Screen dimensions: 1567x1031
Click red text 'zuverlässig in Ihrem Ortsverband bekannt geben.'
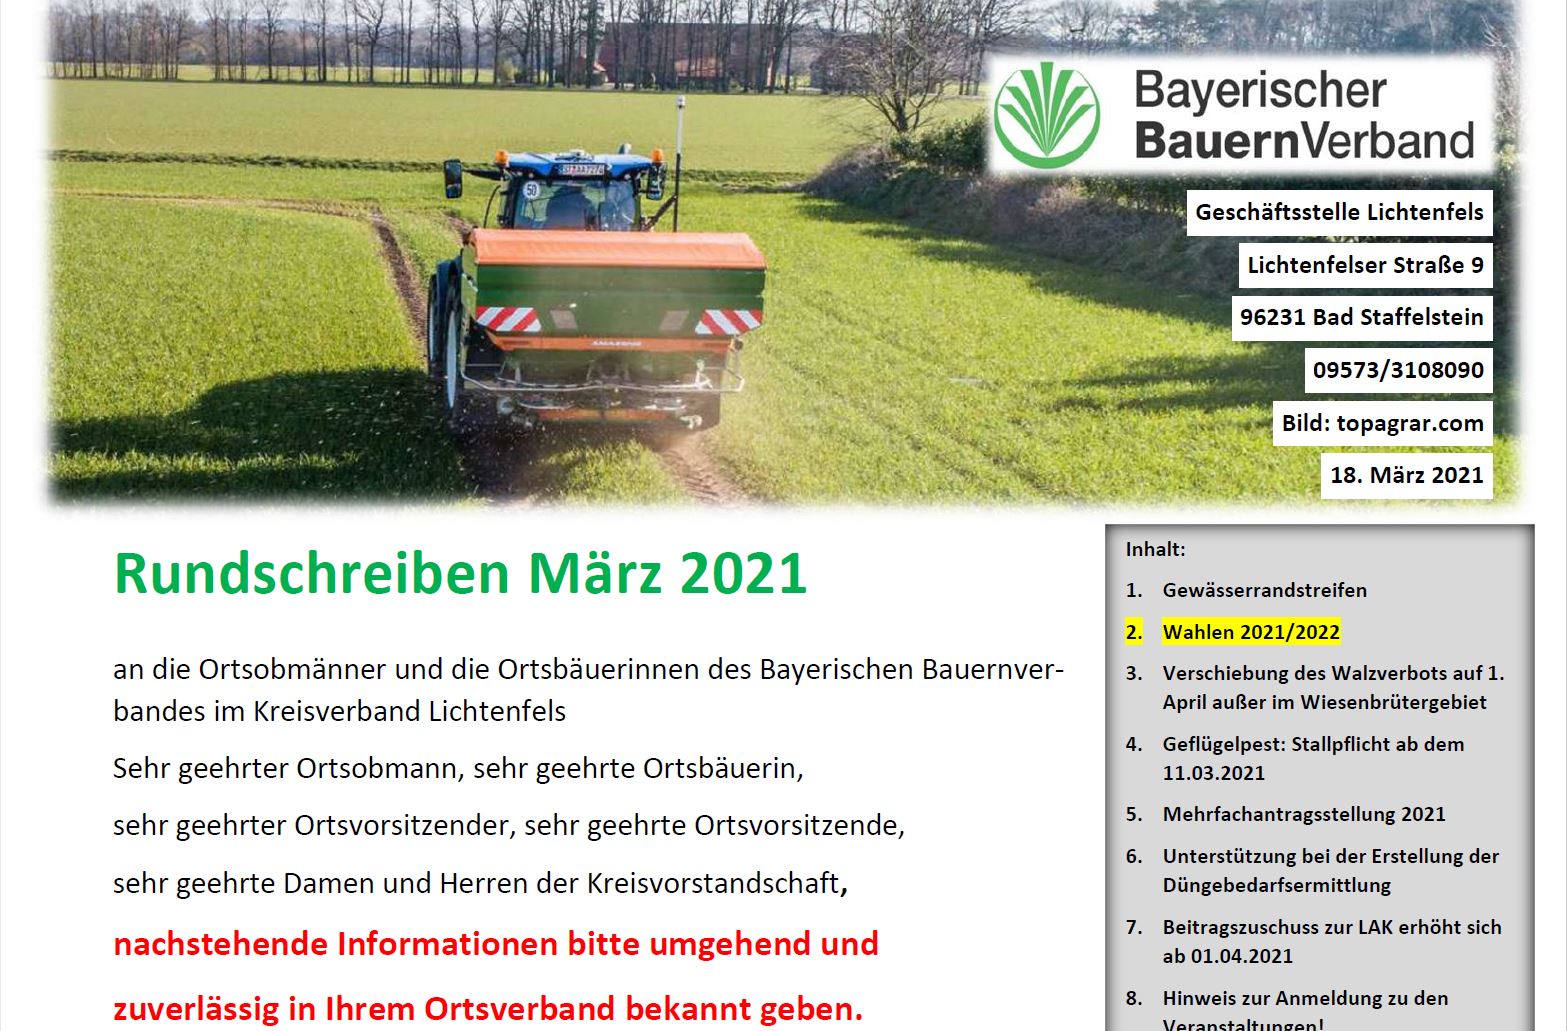click(488, 1008)
